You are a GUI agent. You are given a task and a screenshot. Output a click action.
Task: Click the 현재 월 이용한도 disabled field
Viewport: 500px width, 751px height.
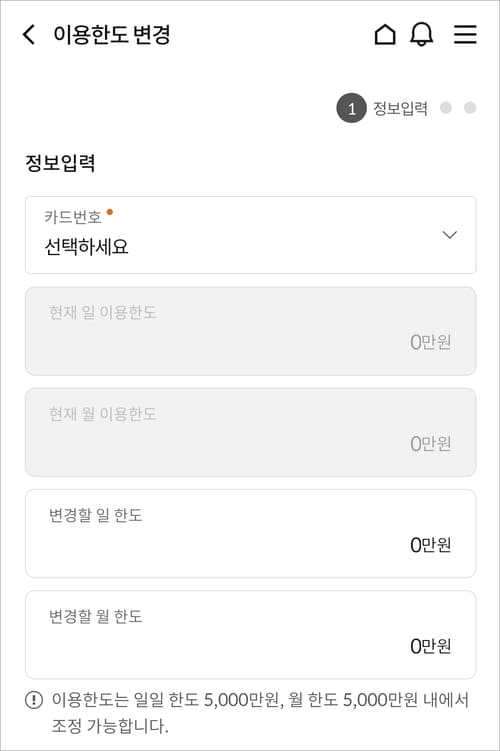pos(250,432)
